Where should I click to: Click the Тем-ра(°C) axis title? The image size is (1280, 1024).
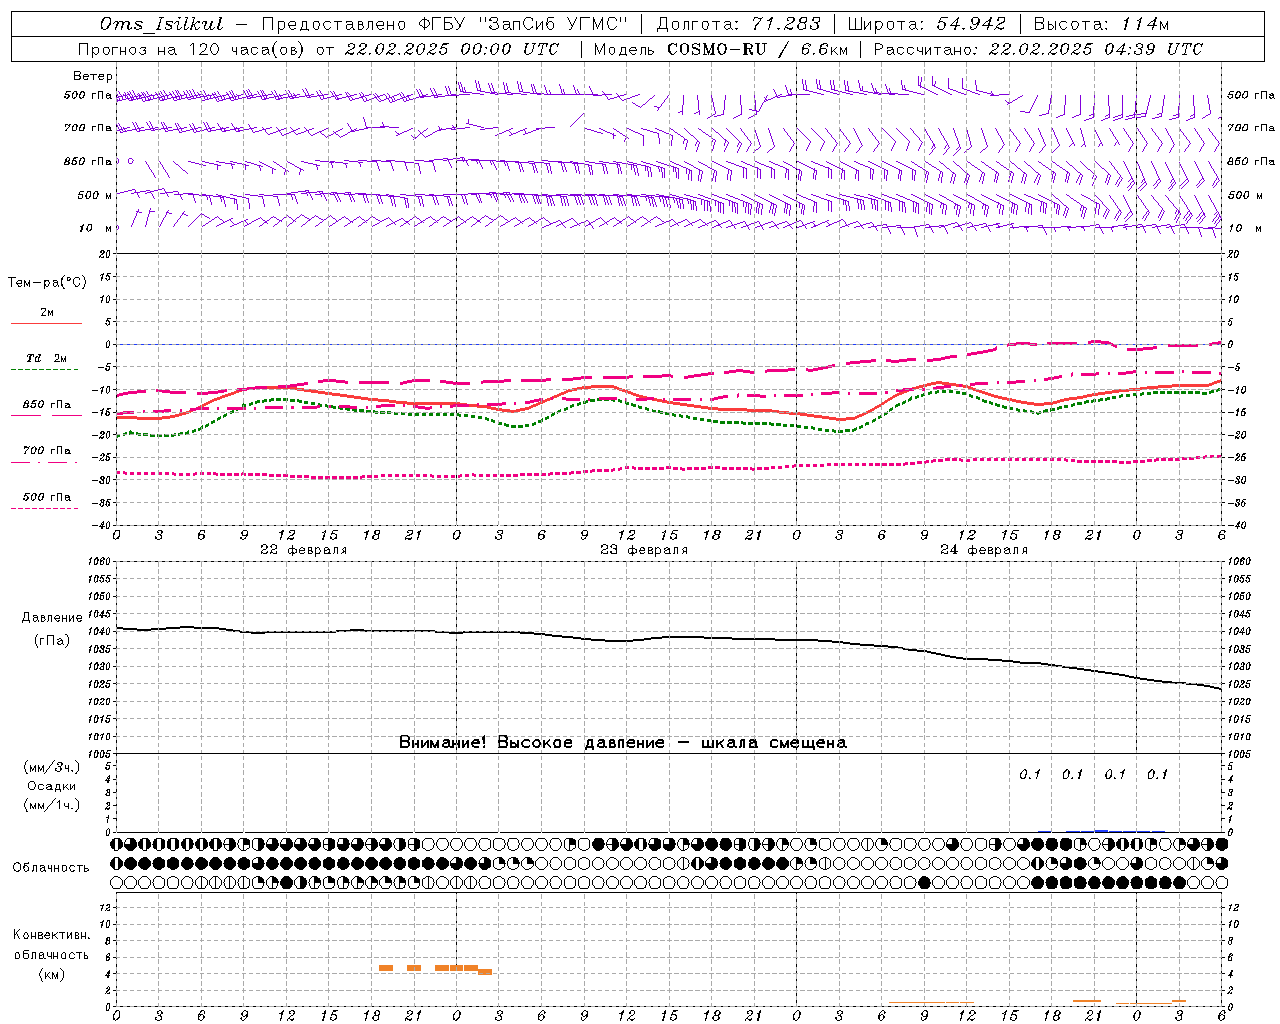click(47, 283)
